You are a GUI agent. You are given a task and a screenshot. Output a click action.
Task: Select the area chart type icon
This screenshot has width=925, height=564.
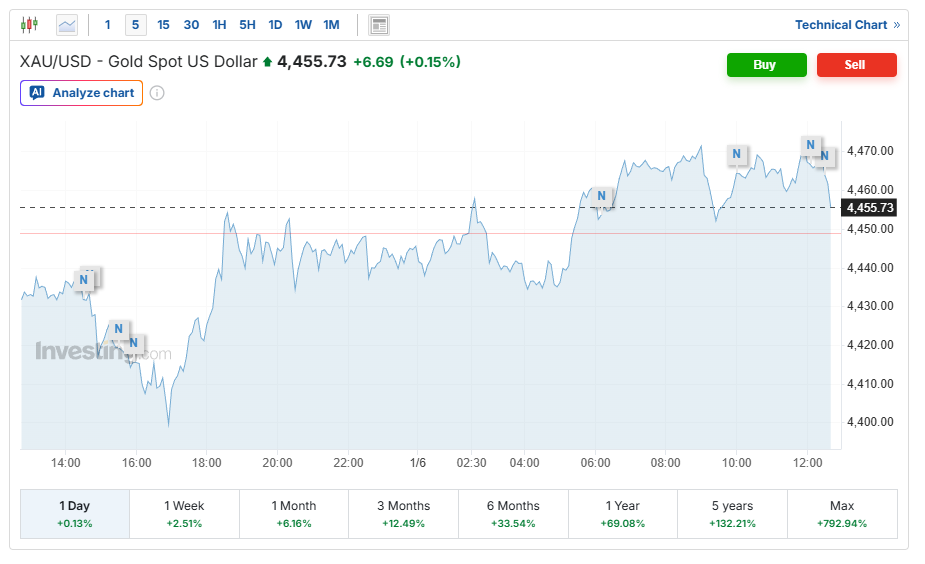(x=67, y=25)
